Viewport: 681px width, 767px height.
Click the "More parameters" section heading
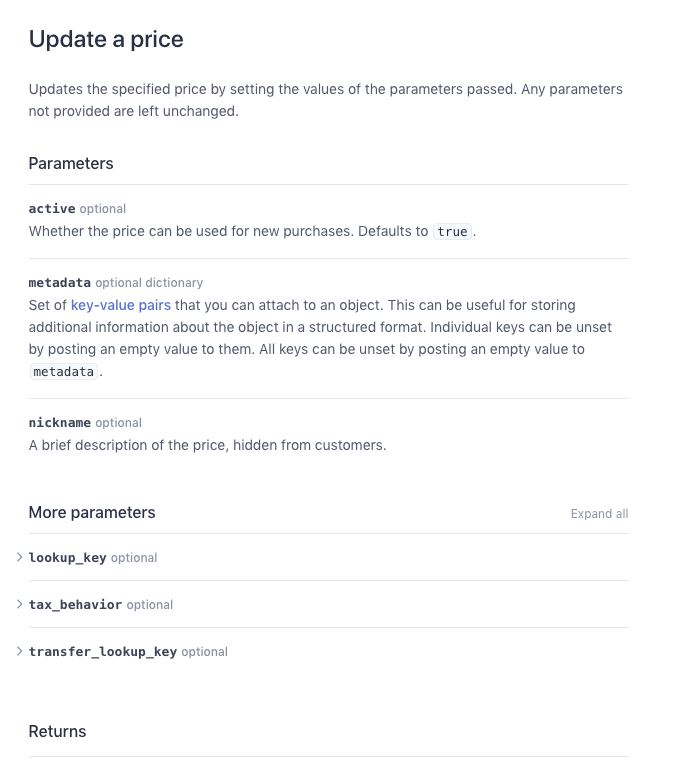click(x=92, y=512)
